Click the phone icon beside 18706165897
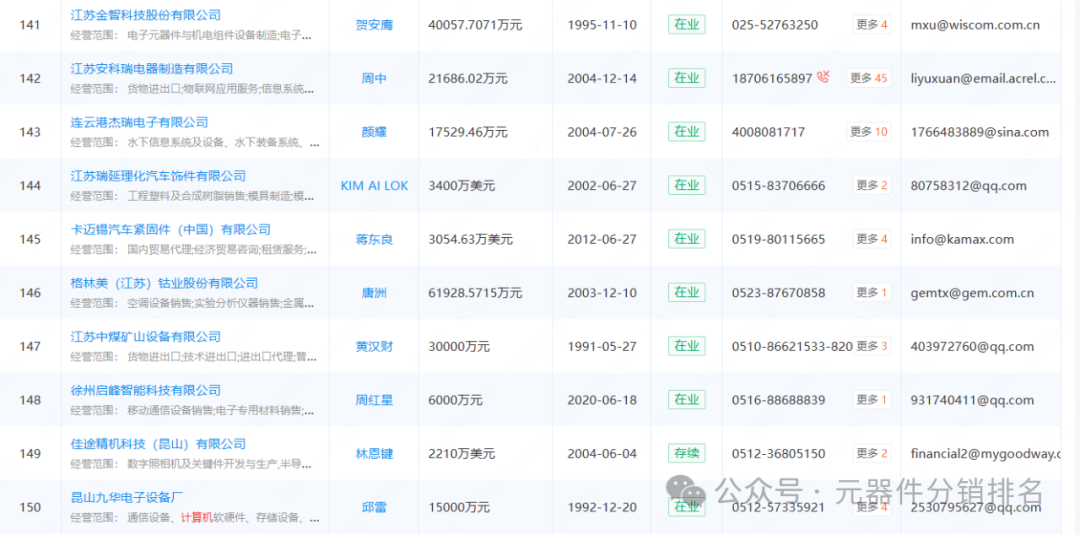The image size is (1080, 535). 823,78
